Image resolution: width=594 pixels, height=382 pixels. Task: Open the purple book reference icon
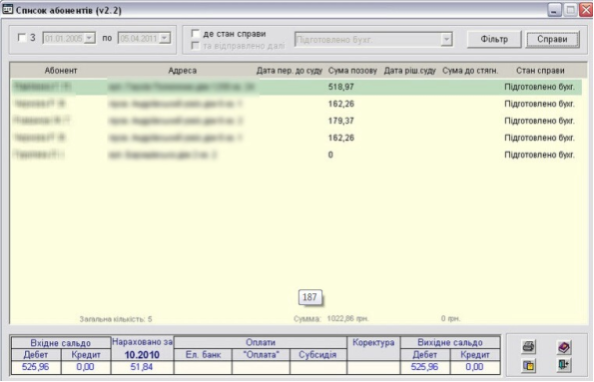pyautogui.click(x=564, y=346)
